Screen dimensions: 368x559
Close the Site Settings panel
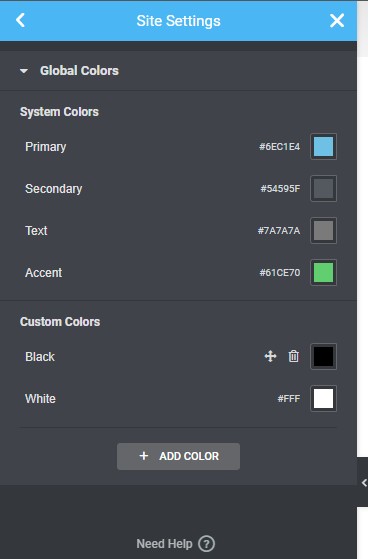337,20
